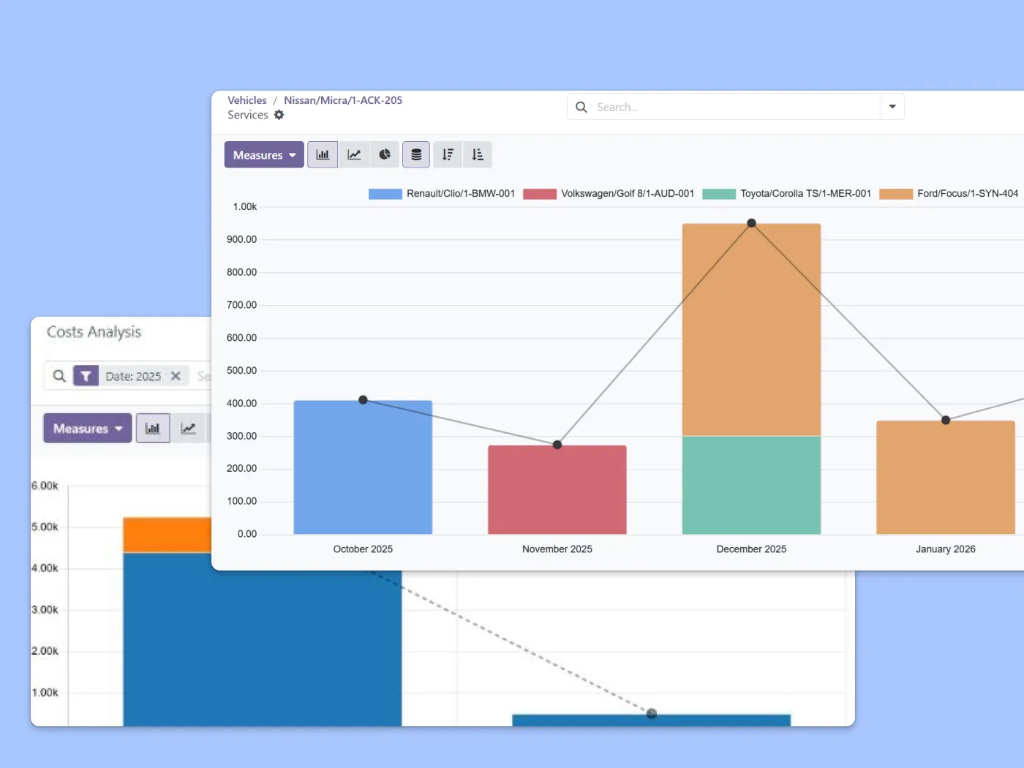Switch Services graph to pie chart view
Screen dimensions: 1024x768
coord(385,154)
